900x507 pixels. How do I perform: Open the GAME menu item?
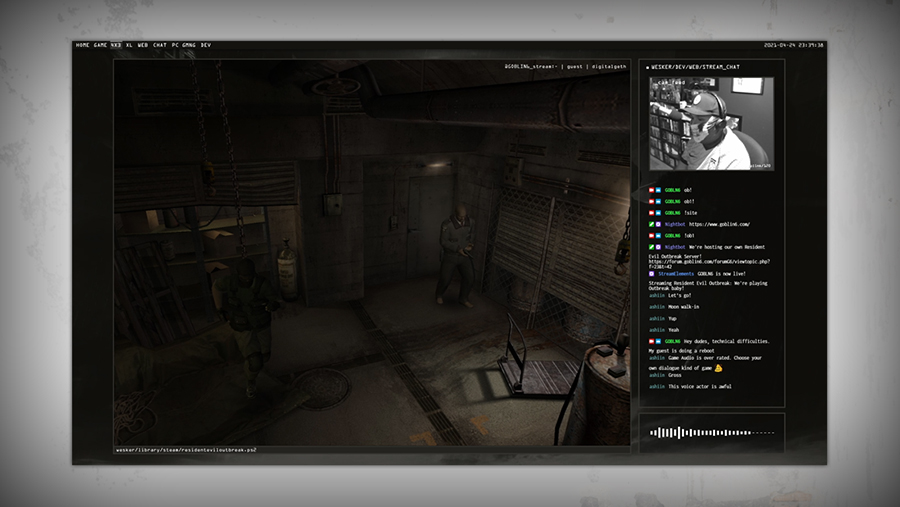(x=100, y=45)
